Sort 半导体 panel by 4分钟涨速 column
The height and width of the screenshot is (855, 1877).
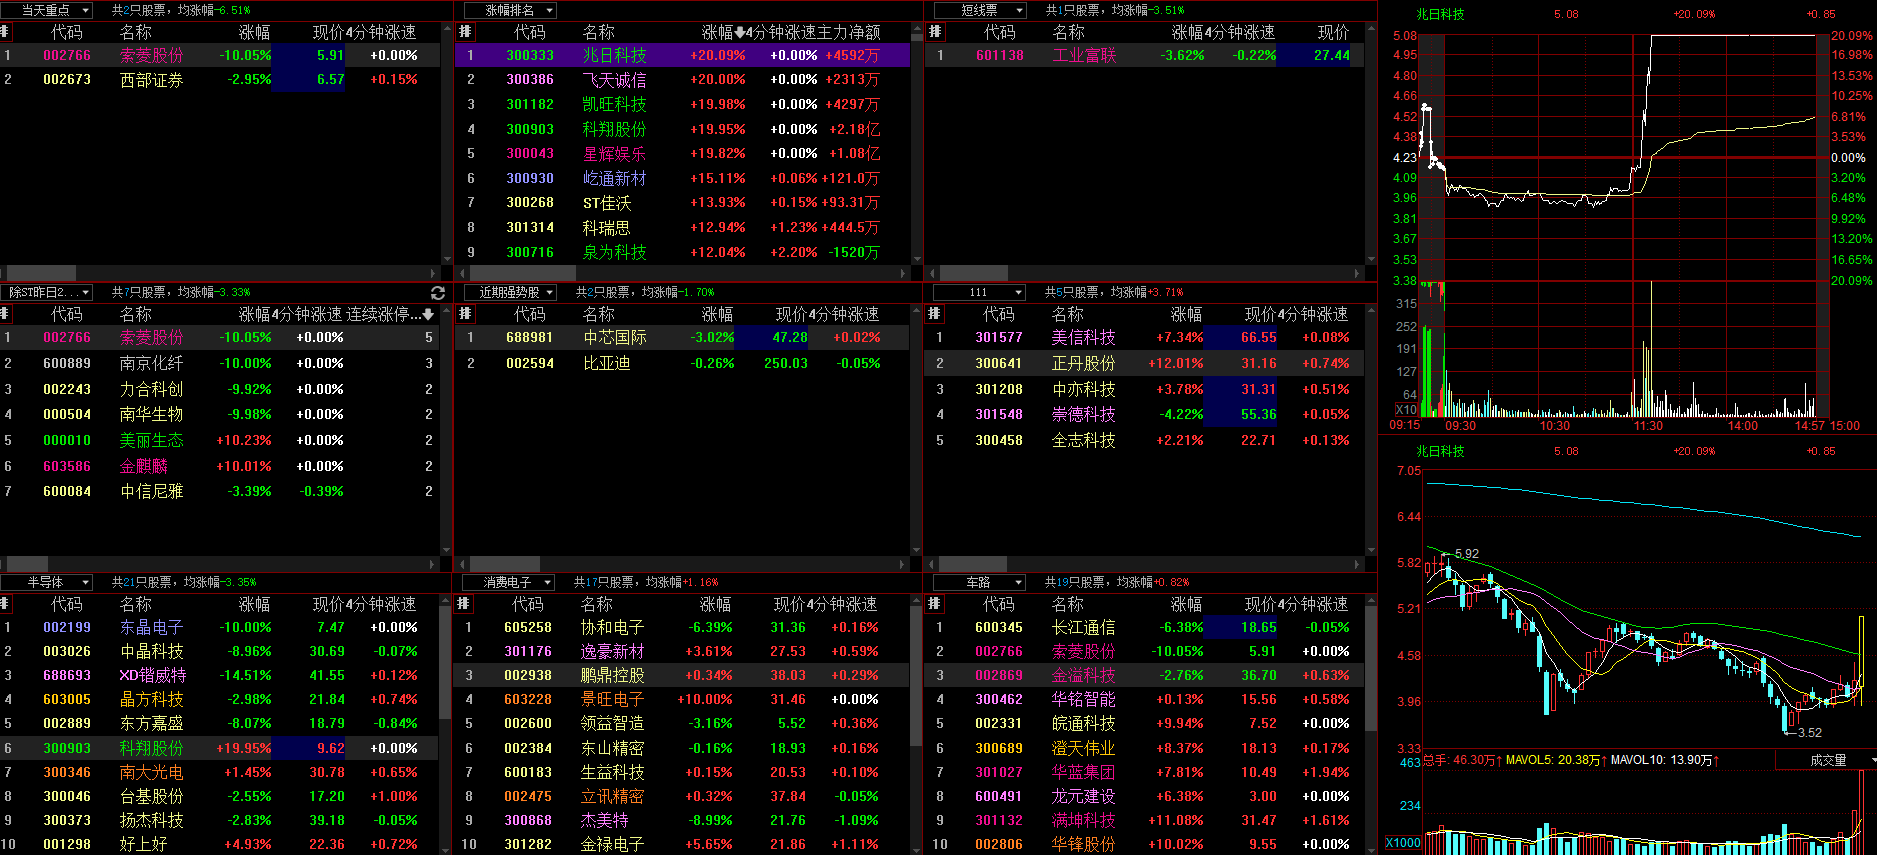tap(381, 605)
